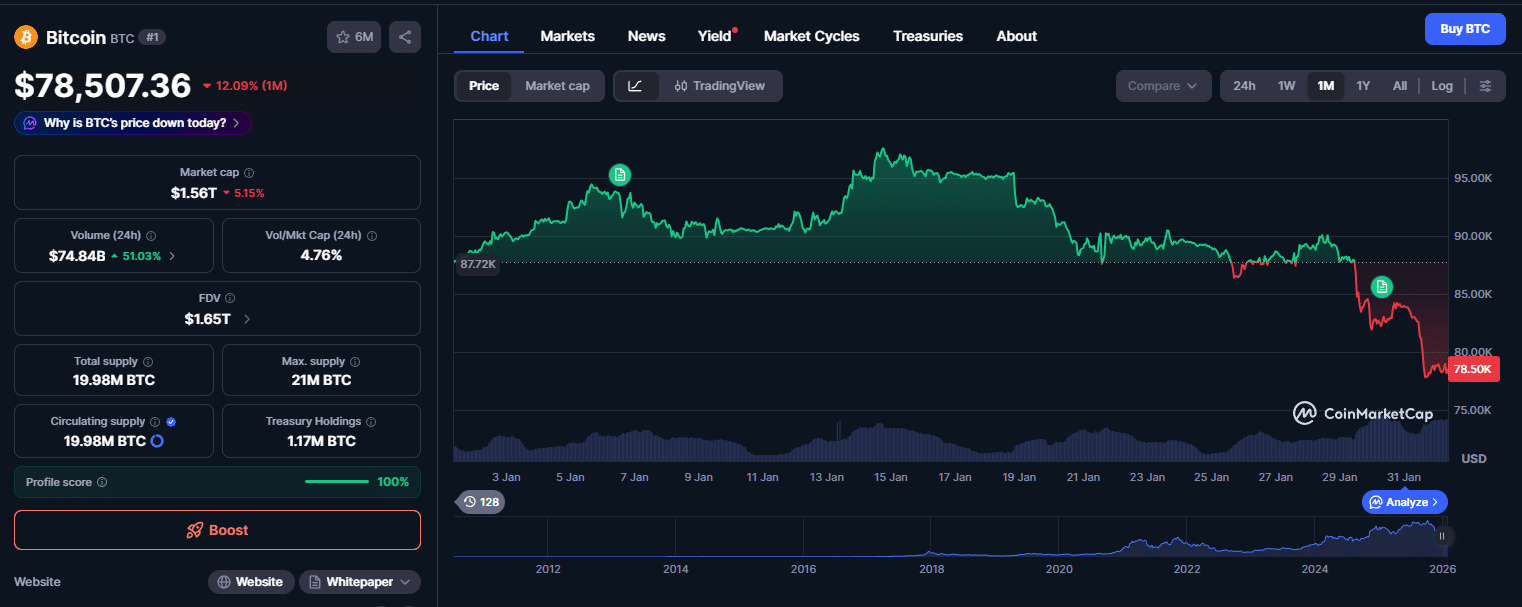Click the CoinMarketCap logo watermark

tap(1362, 413)
